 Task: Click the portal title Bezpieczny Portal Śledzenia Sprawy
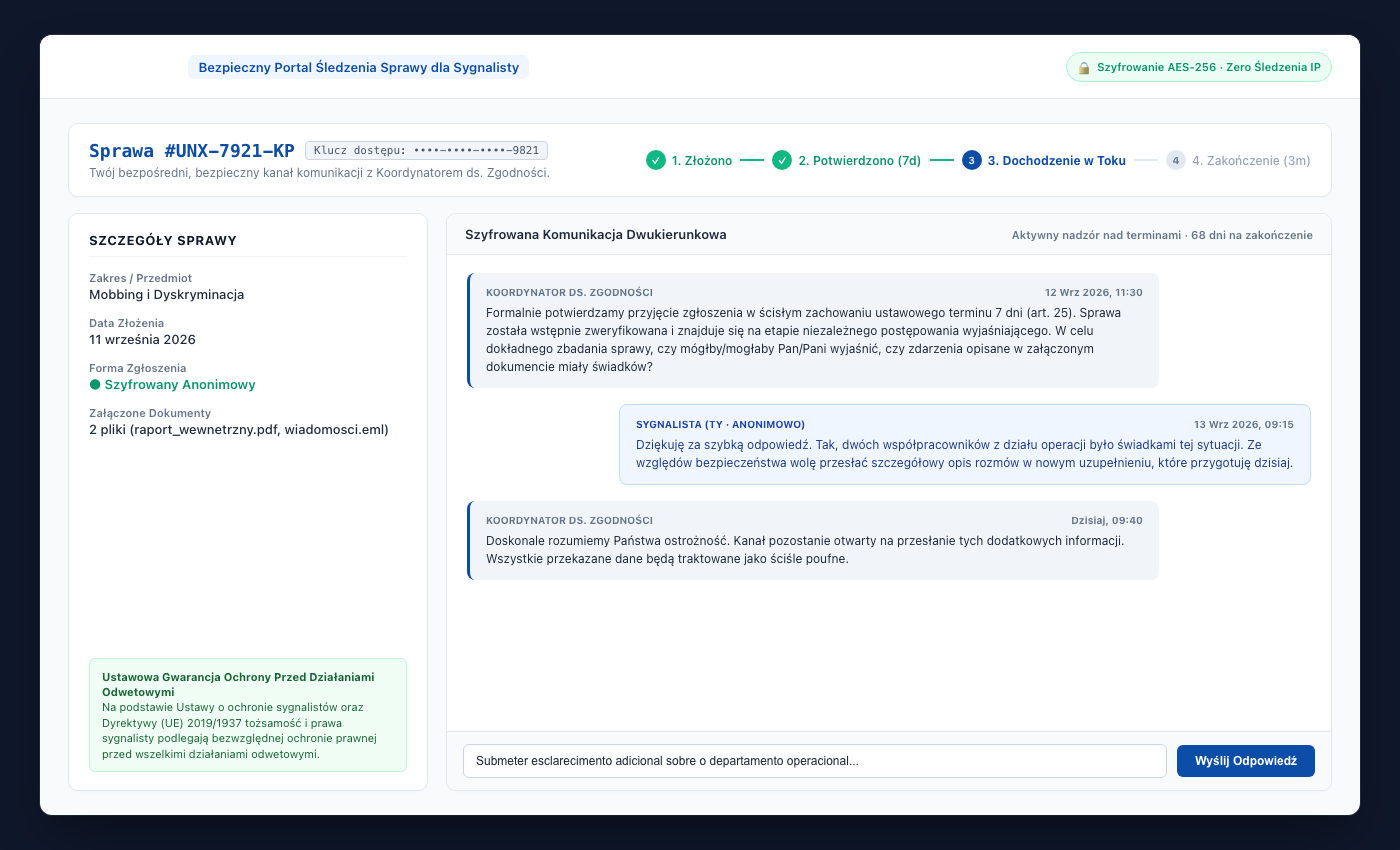coord(358,67)
